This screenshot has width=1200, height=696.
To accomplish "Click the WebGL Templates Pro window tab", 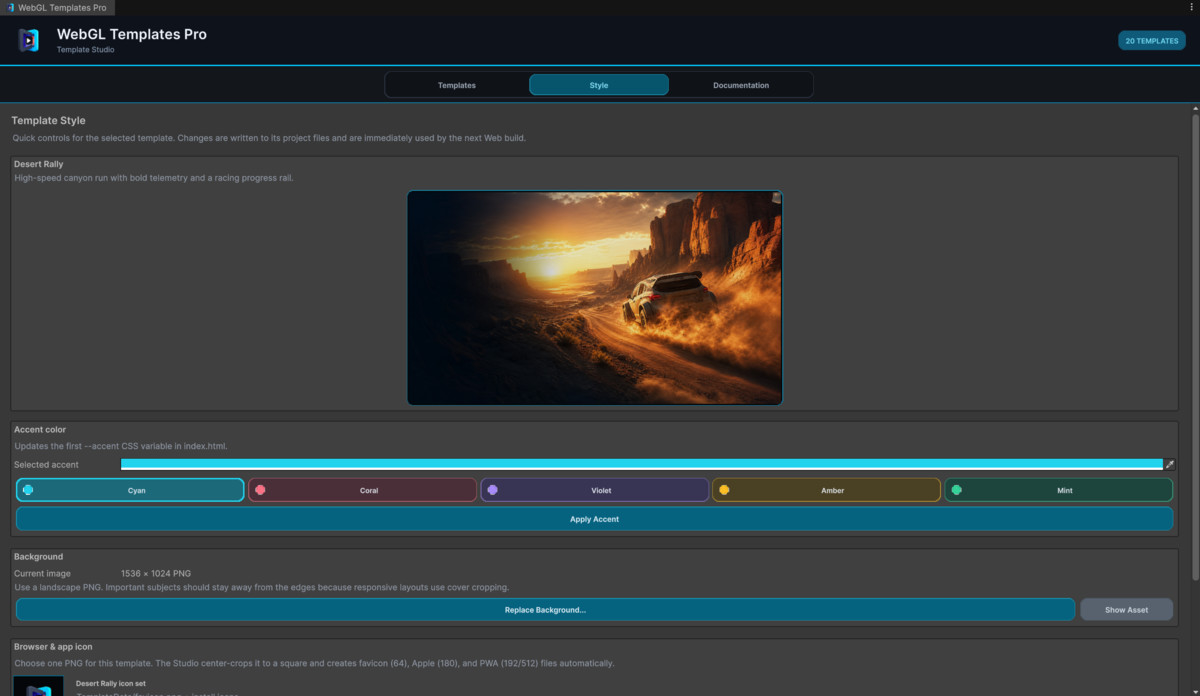I will pos(57,7).
